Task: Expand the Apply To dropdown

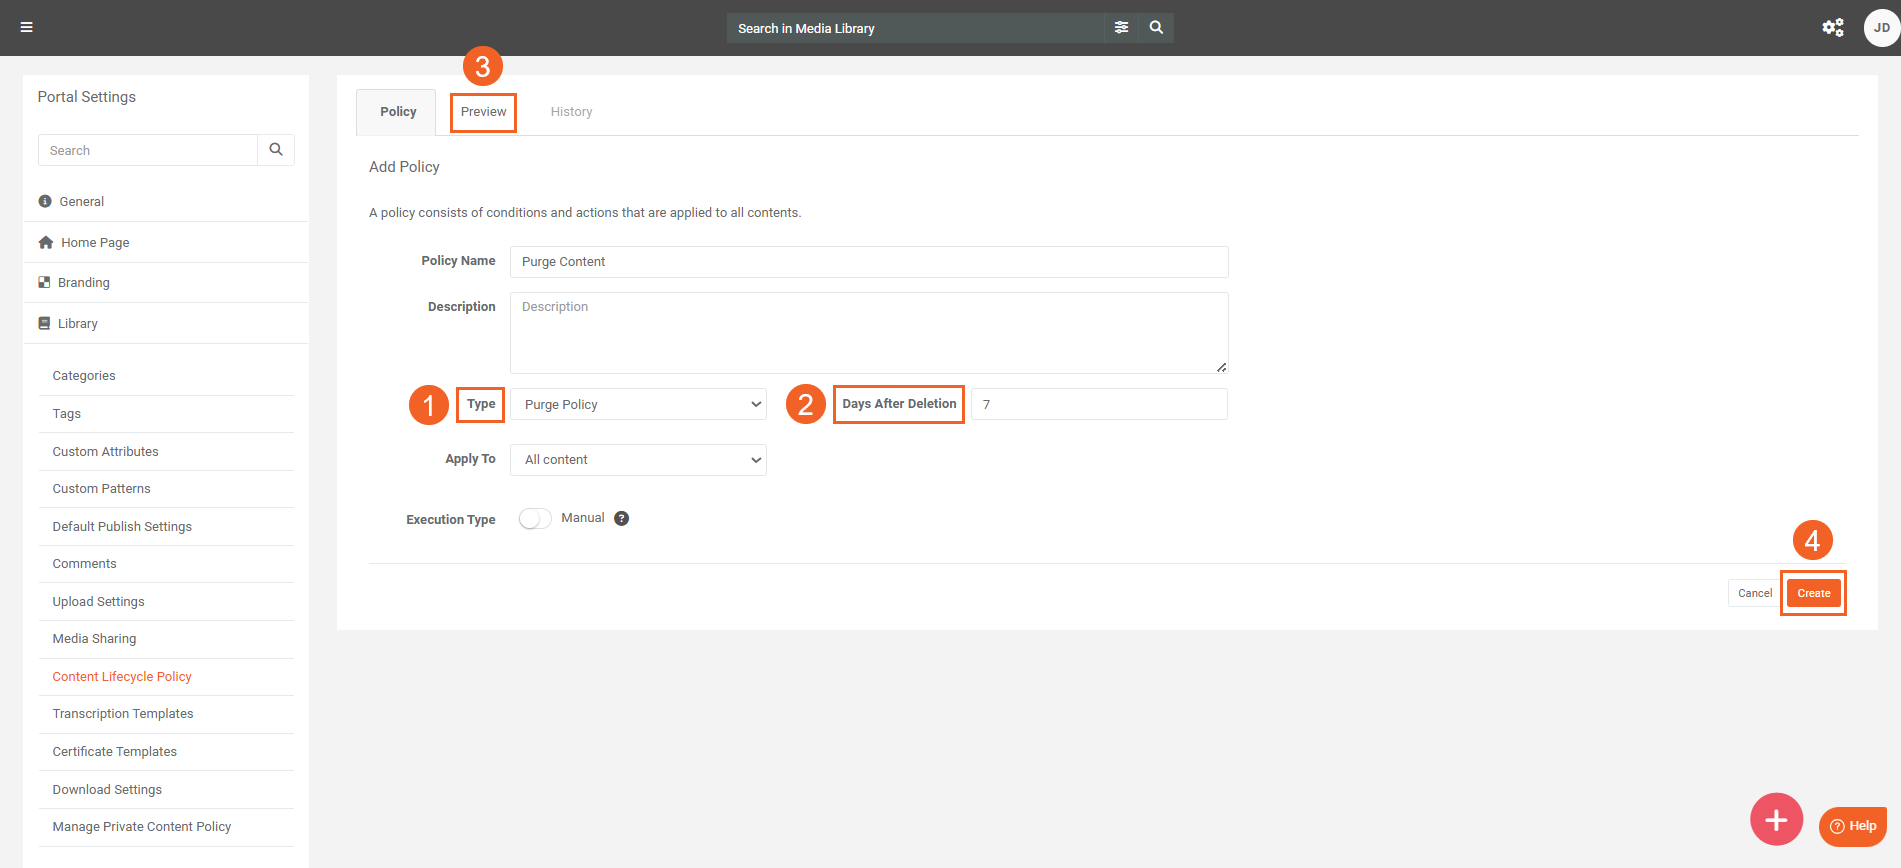Action: [638, 460]
